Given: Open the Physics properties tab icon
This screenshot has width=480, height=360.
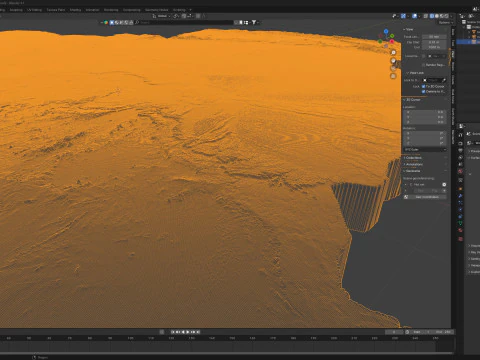Looking at the screenshot, I should (460, 209).
